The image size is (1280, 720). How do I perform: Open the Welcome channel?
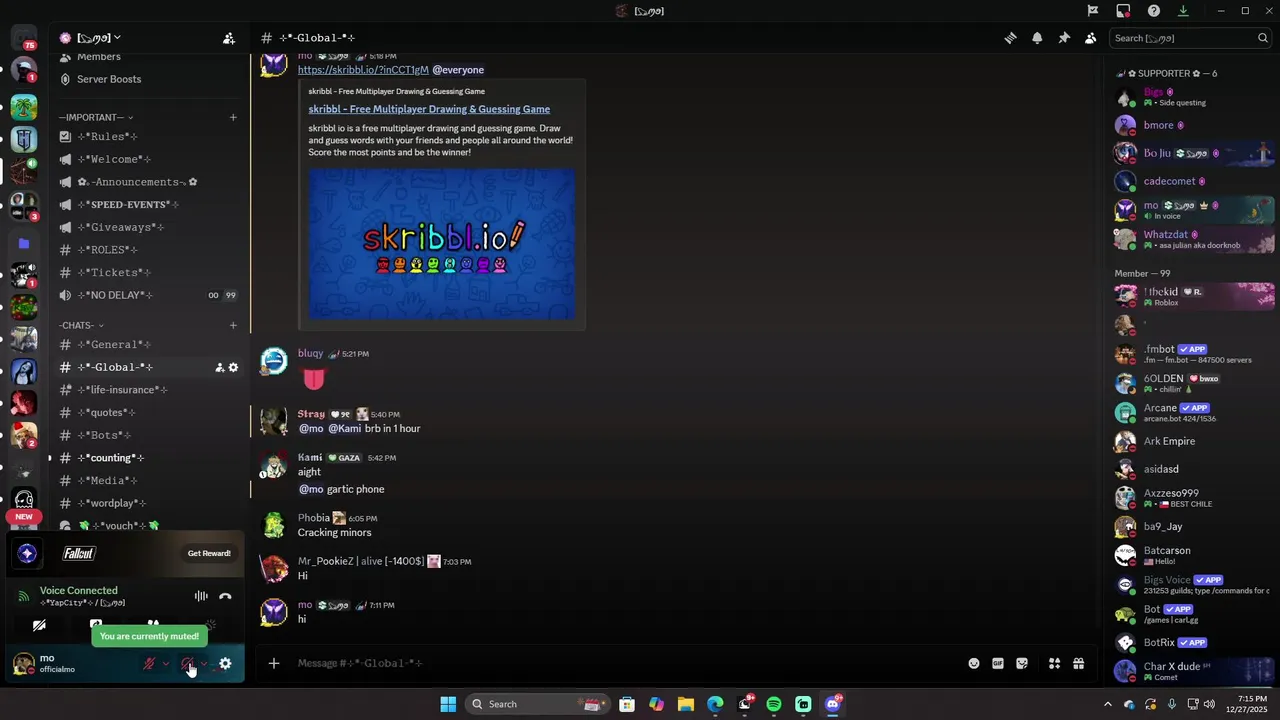click(x=148, y=159)
